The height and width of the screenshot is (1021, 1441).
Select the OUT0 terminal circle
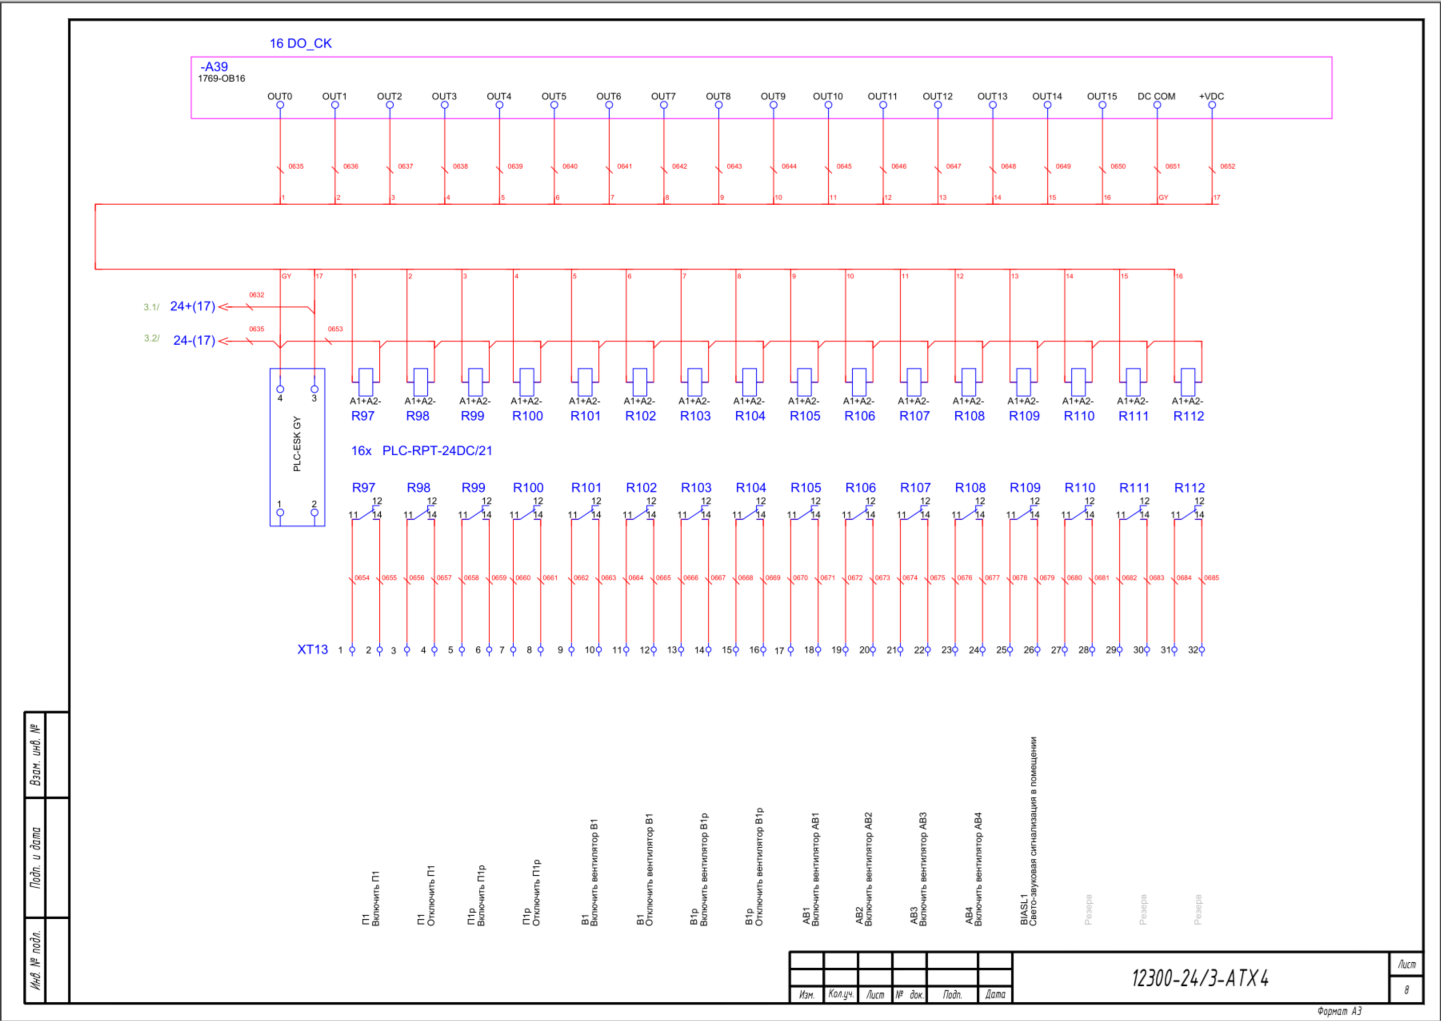[x=280, y=105]
